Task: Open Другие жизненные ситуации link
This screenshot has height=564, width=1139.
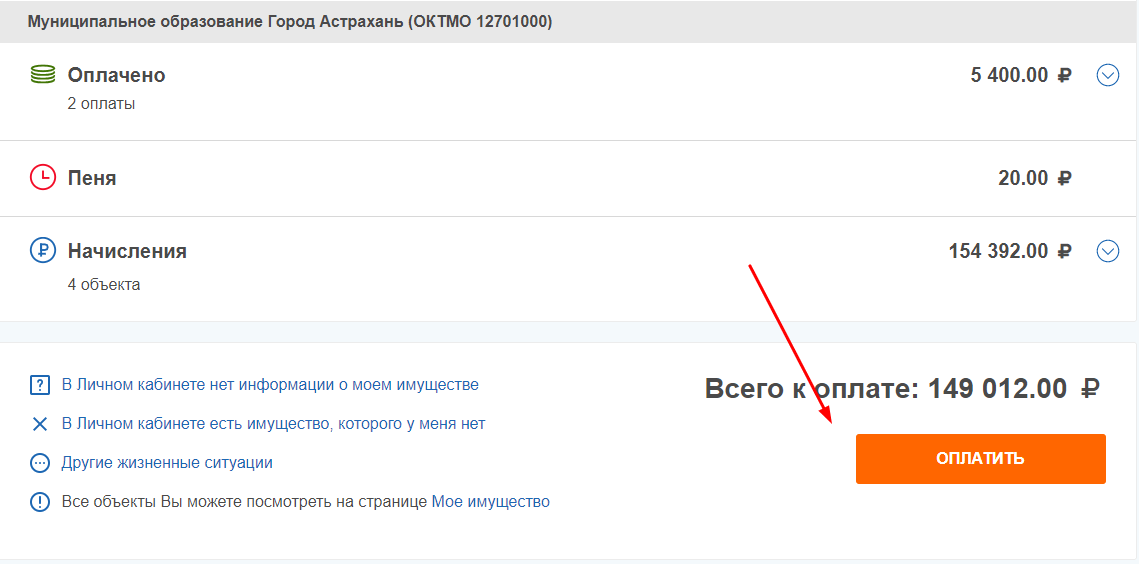Action: pyautogui.click(x=167, y=463)
